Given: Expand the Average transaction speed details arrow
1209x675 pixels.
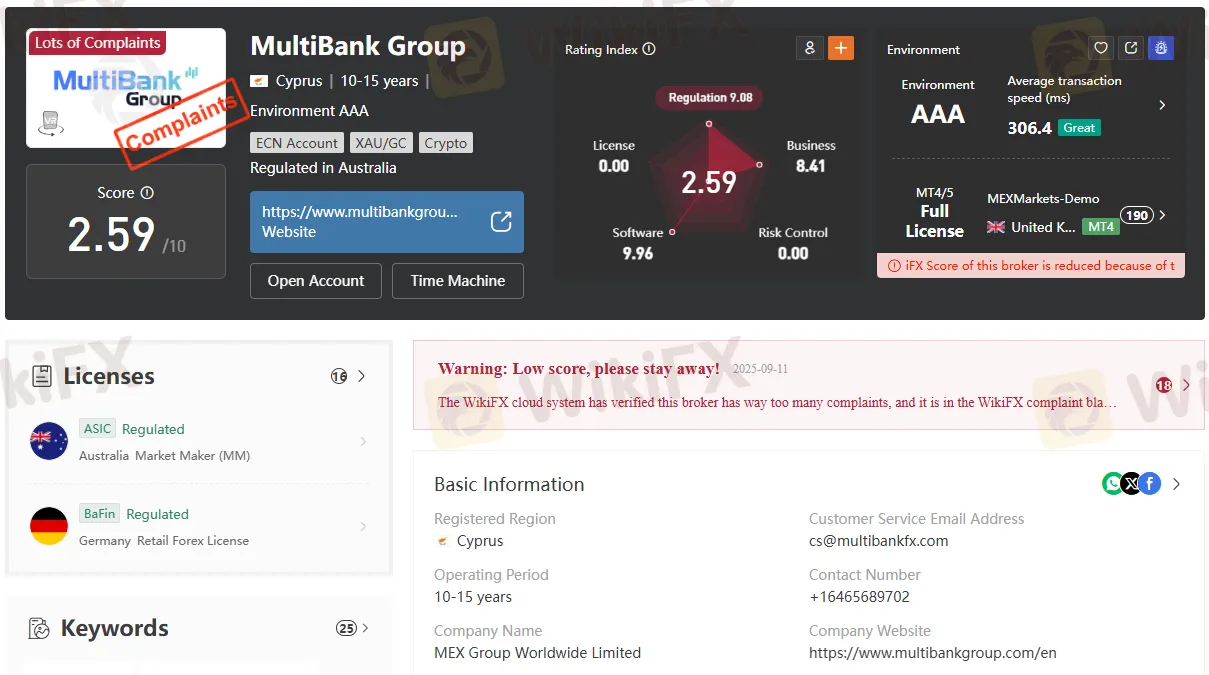Looking at the screenshot, I should (1162, 105).
